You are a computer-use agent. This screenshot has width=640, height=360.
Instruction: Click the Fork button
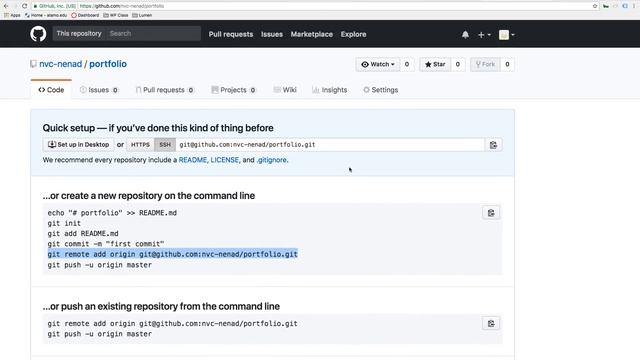click(x=485, y=64)
